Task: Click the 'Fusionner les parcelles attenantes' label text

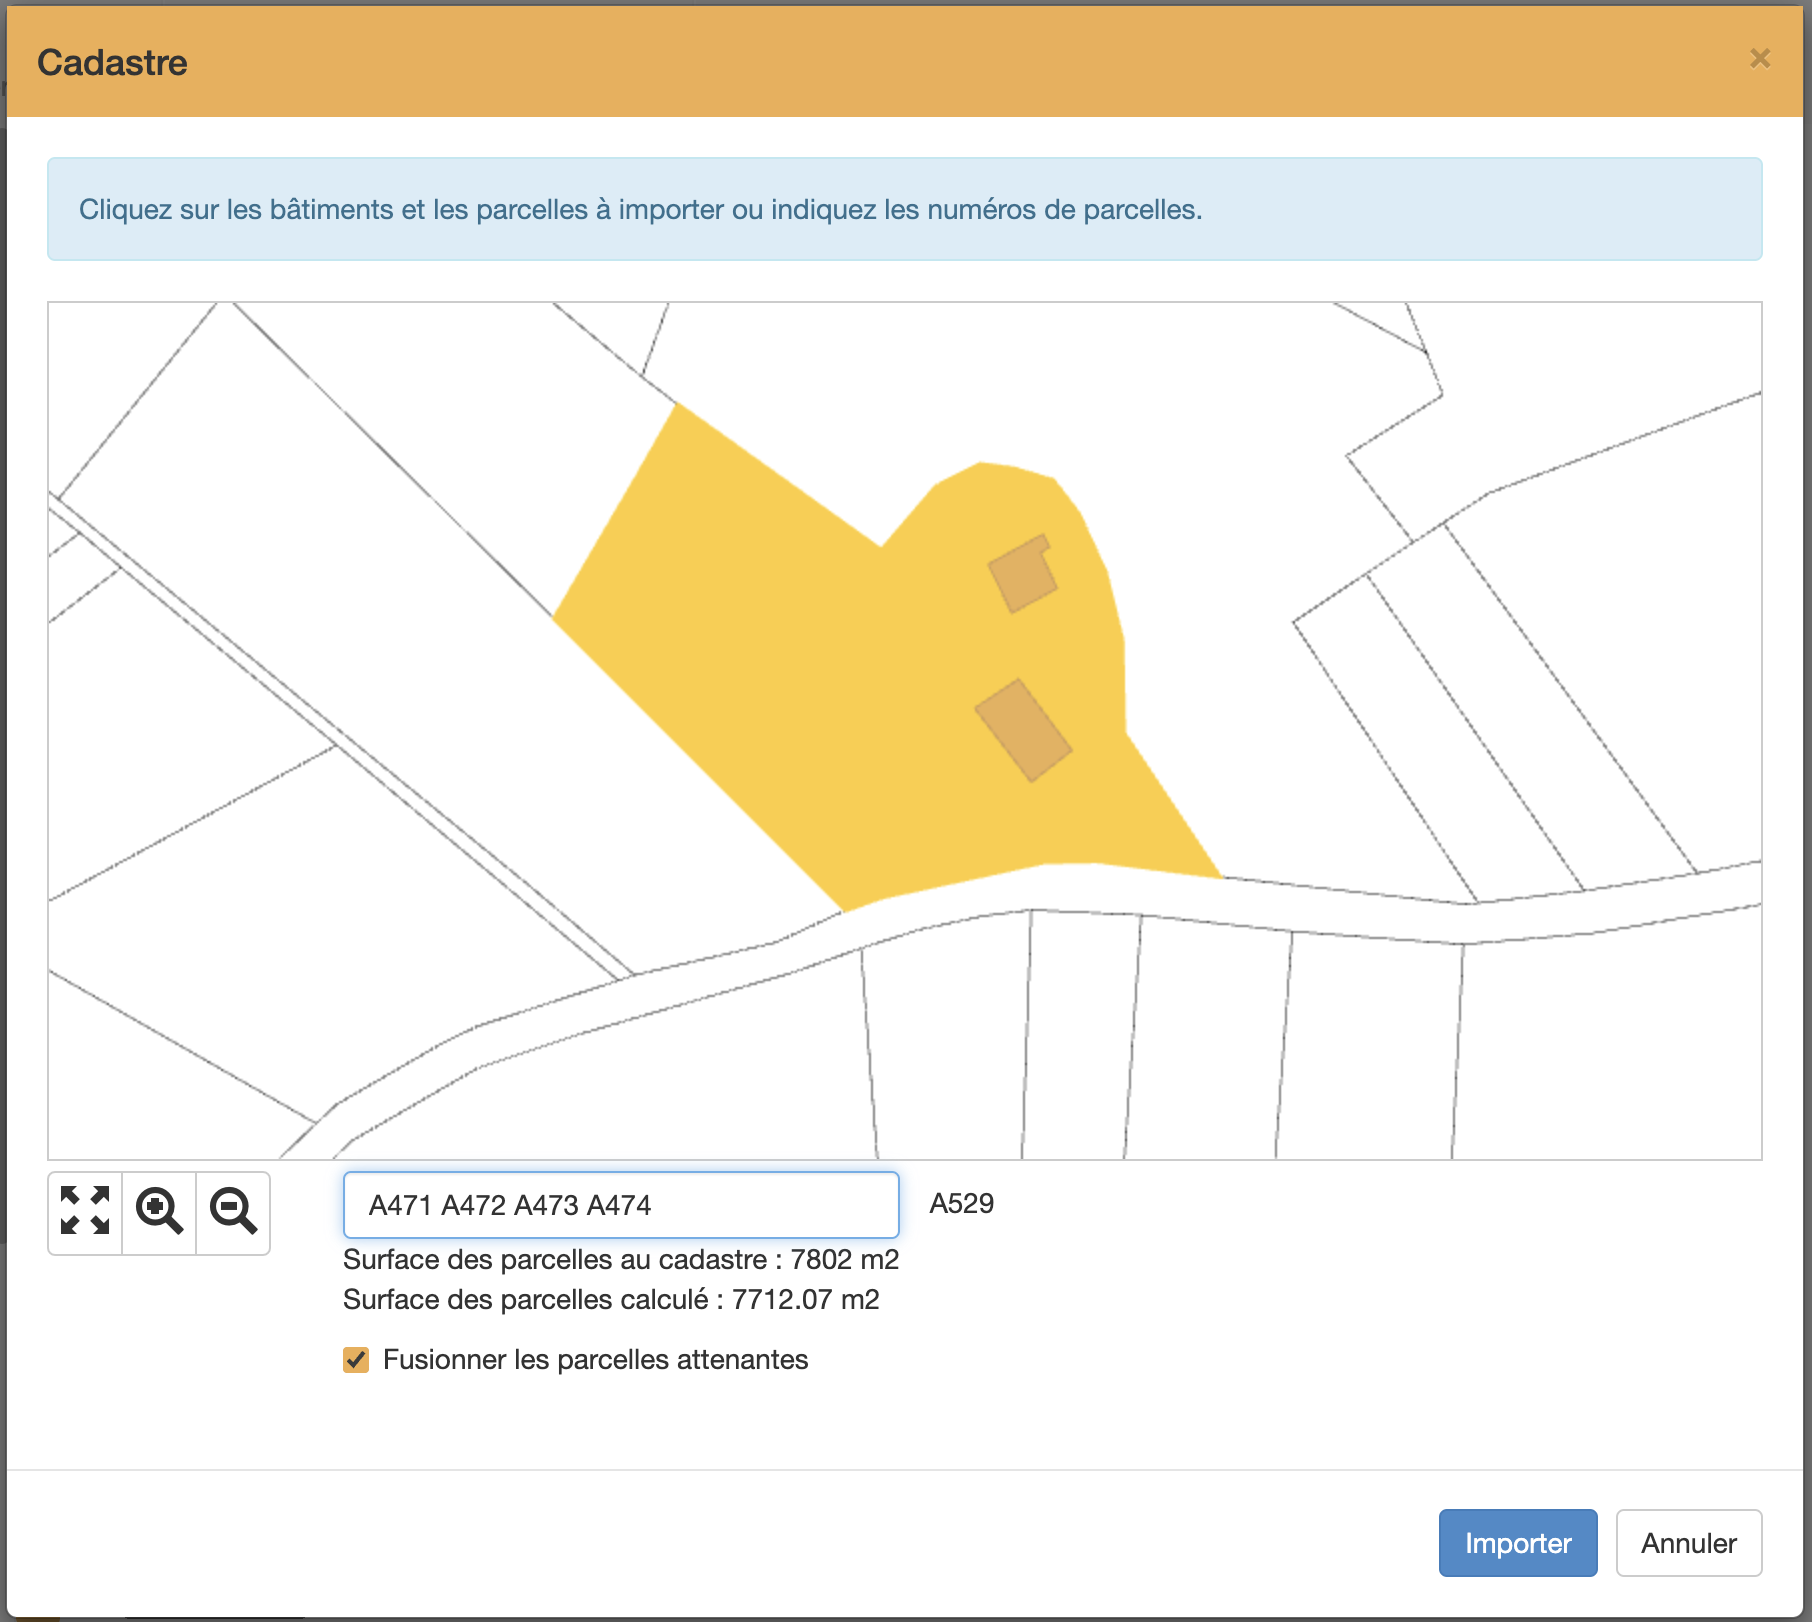Action: point(595,1360)
